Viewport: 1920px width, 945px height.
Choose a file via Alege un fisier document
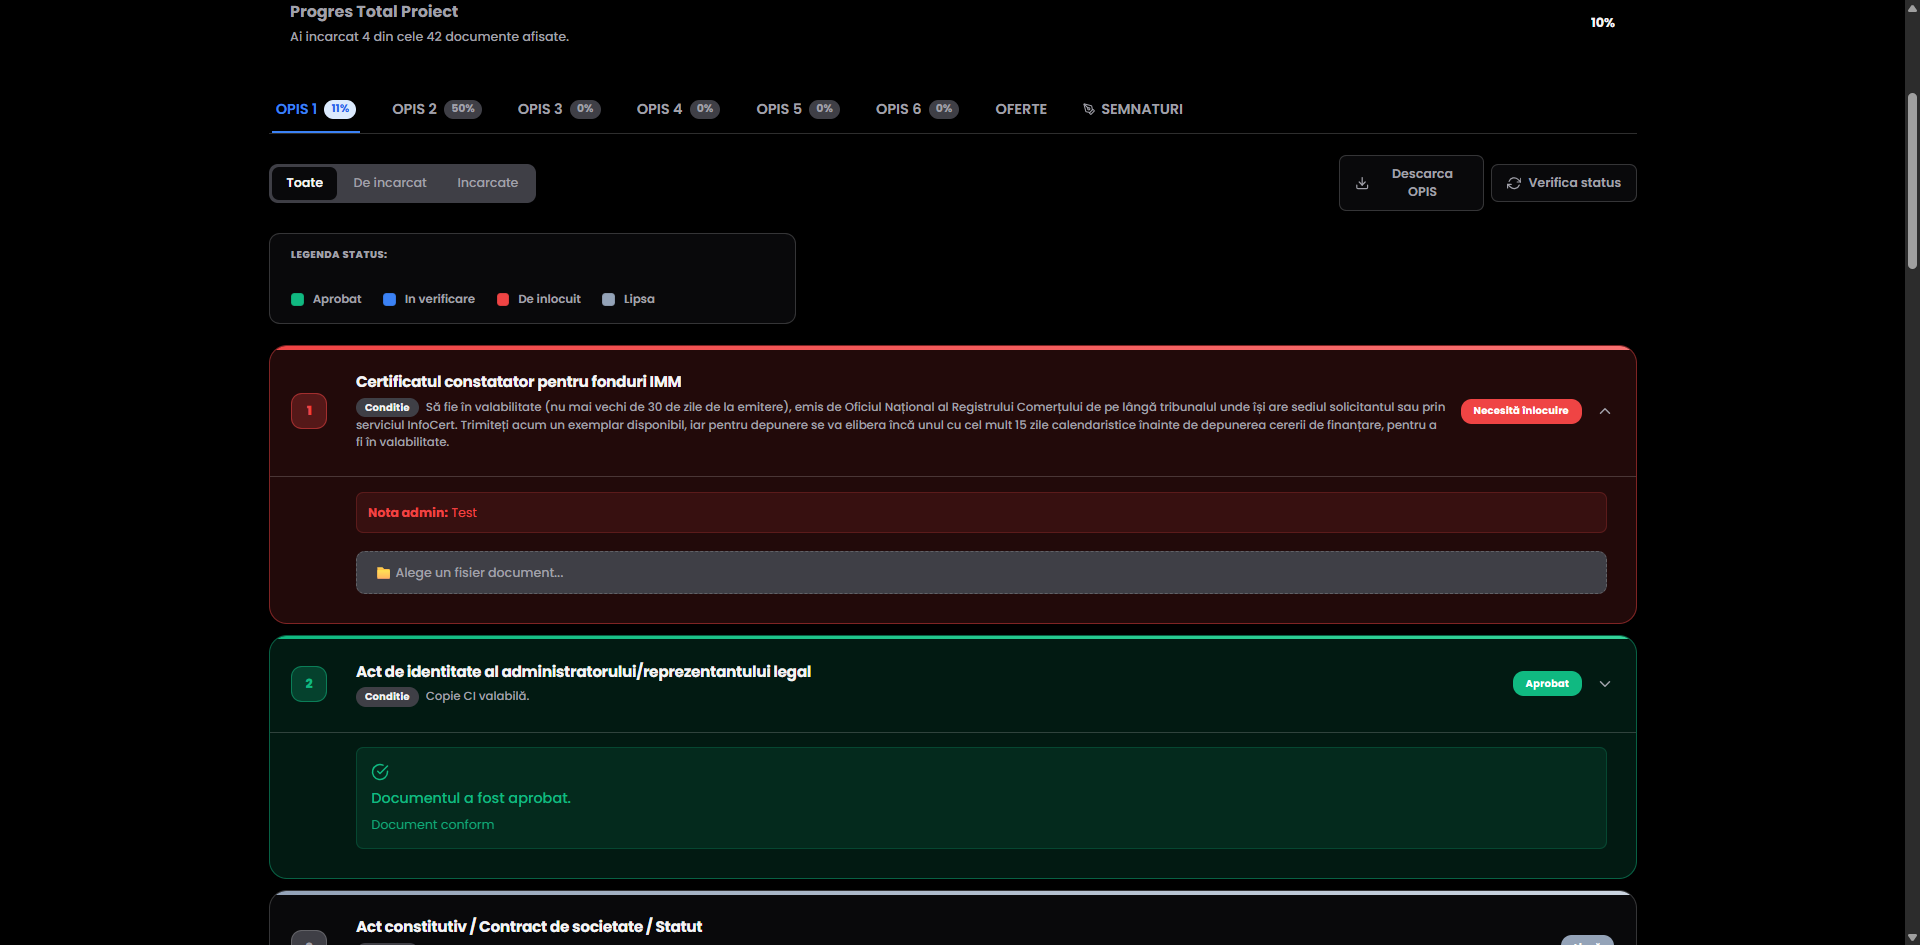981,573
